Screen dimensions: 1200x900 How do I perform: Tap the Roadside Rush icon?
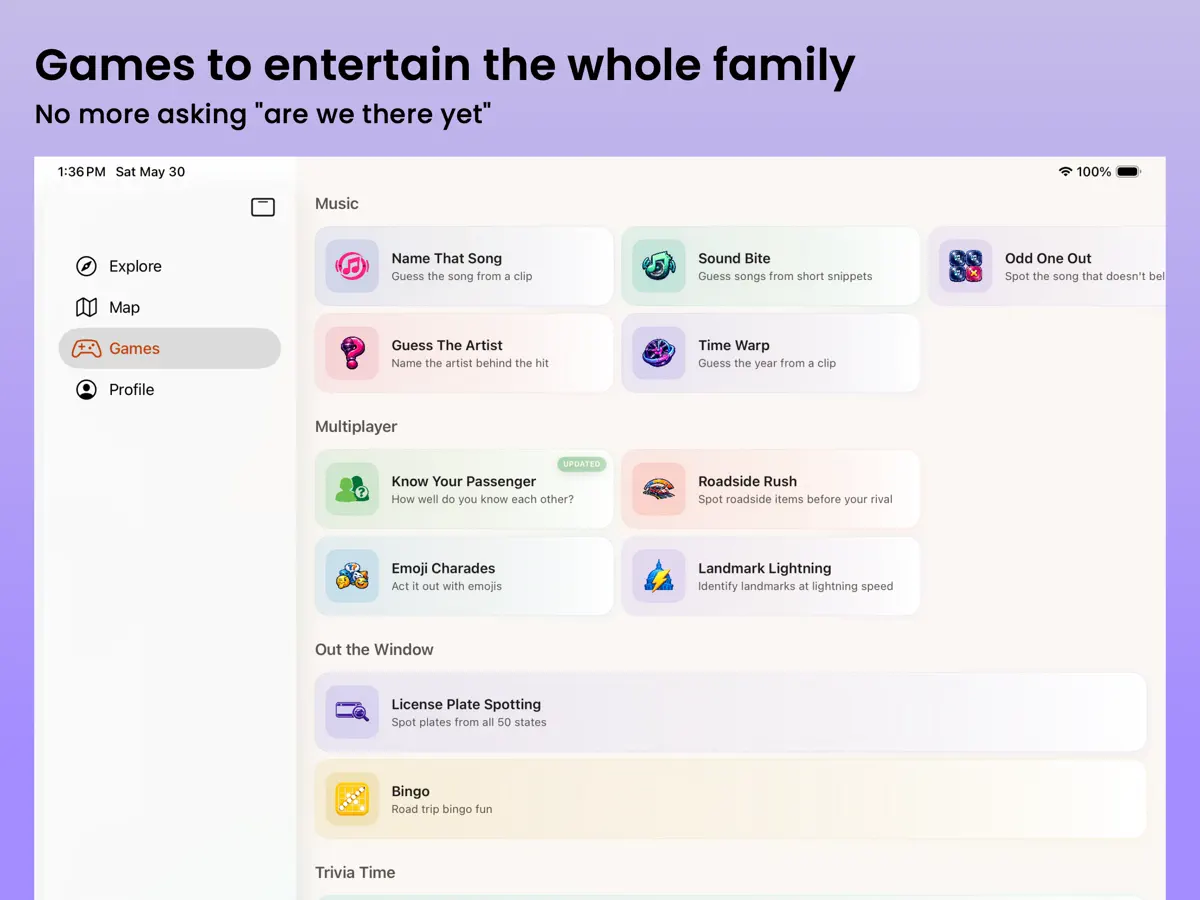[x=659, y=489]
